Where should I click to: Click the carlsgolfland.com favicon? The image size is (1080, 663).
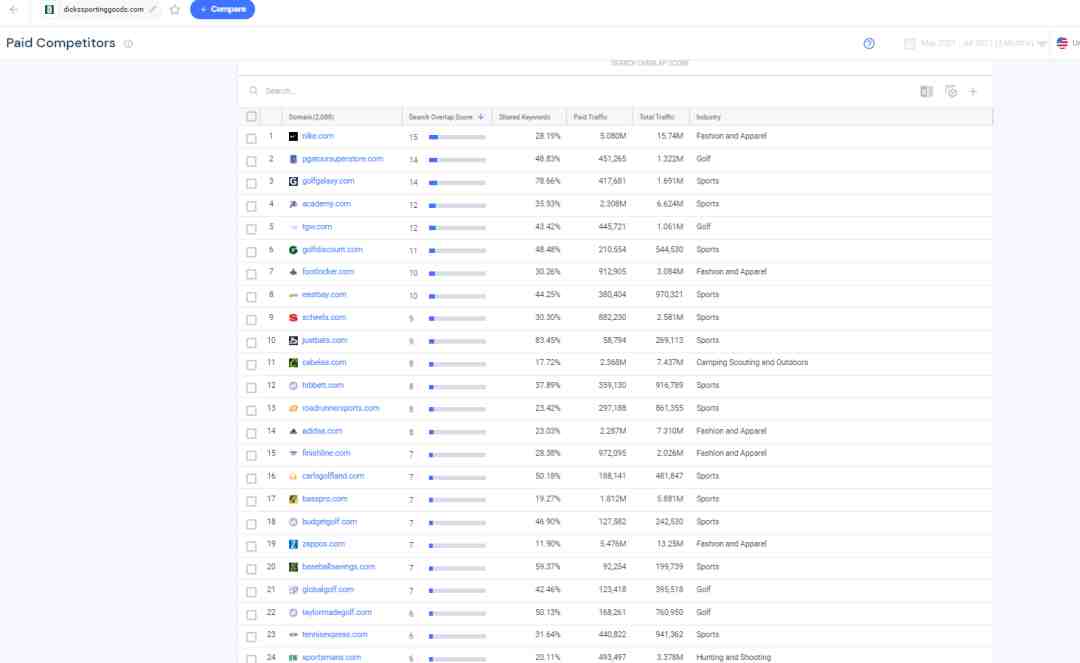pyautogui.click(x=293, y=476)
